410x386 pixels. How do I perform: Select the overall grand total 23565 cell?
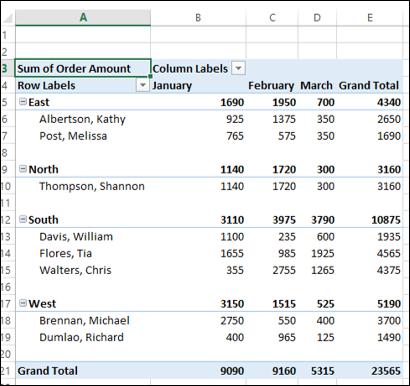click(369, 371)
